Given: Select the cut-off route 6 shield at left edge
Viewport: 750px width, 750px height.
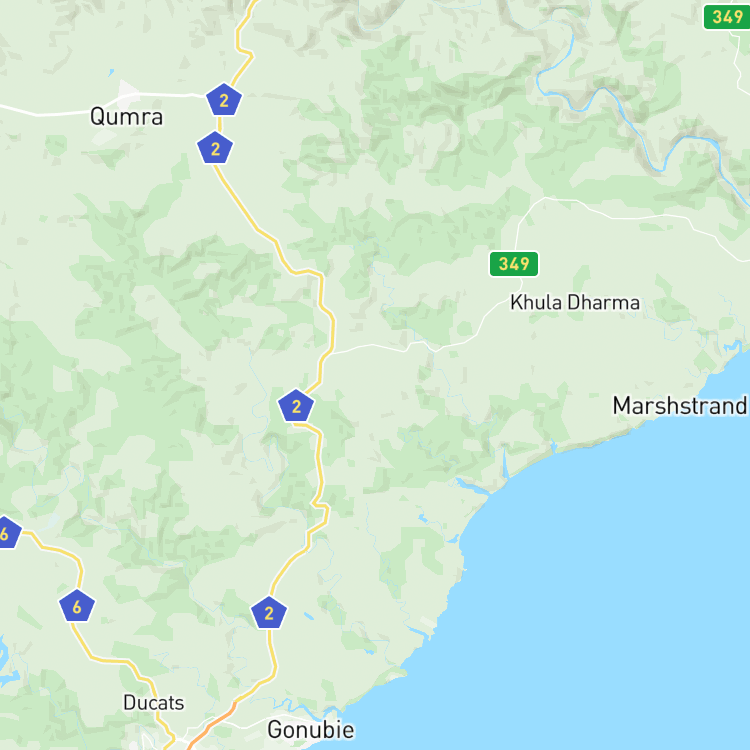Looking at the screenshot, I should [9, 532].
